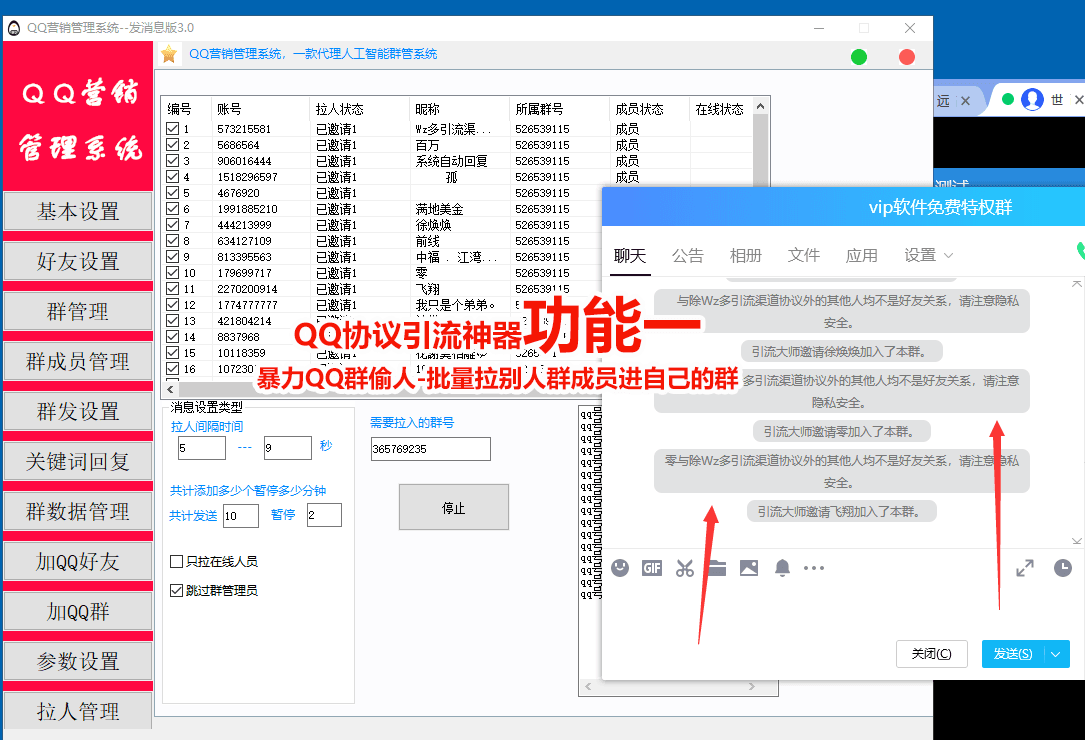Open the emoji picker in chat toolbar
Viewport: 1085px width, 740px height.
620,568
